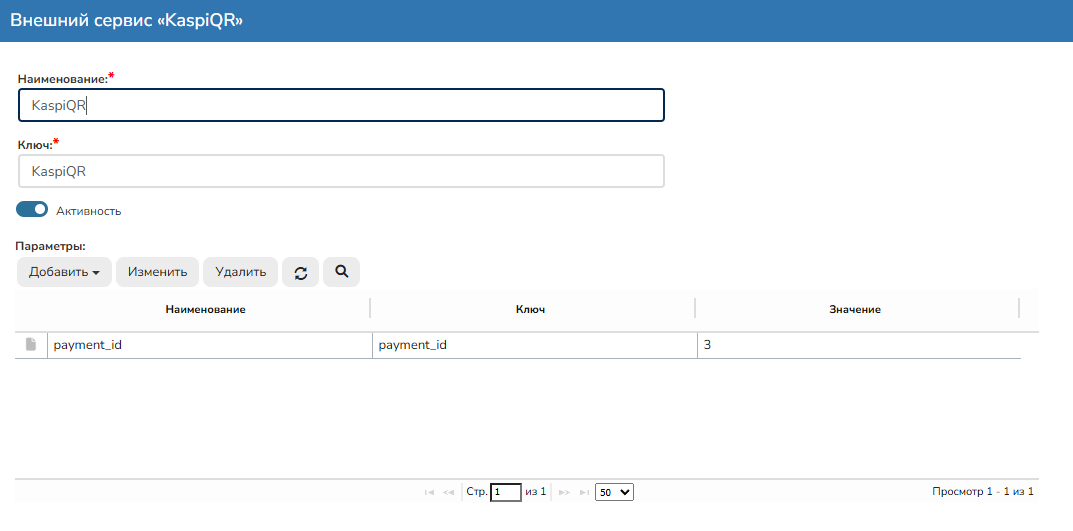Image resolution: width=1073 pixels, height=531 pixels.
Task: Select the Значение cell containing 3
Action: coord(858,345)
